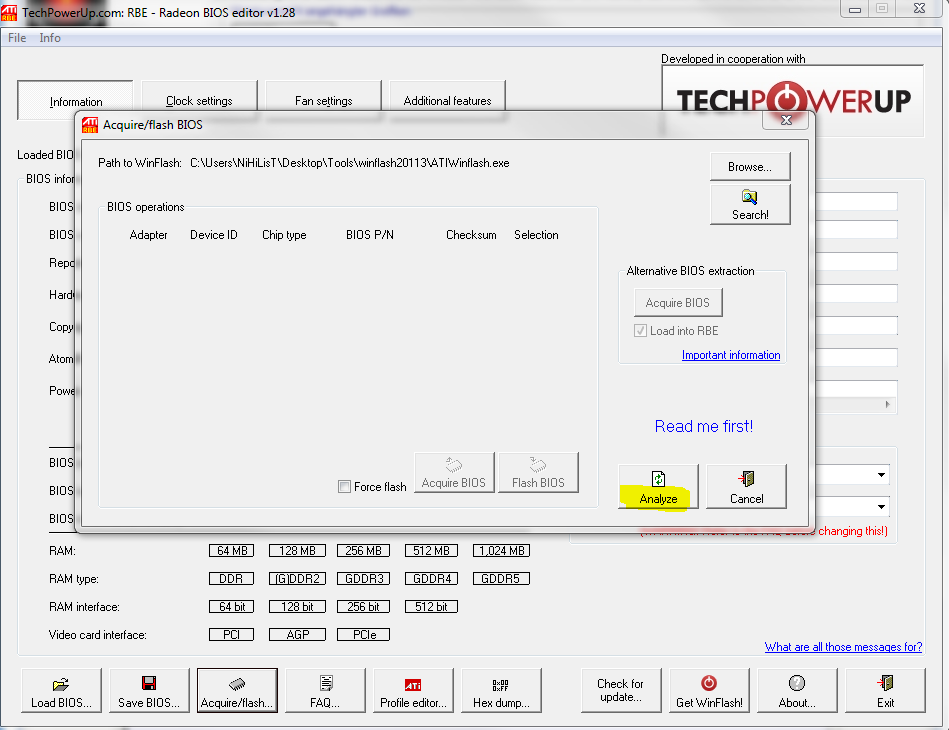Click the Exit door icon button
This screenshot has width=949, height=730.
point(885,691)
